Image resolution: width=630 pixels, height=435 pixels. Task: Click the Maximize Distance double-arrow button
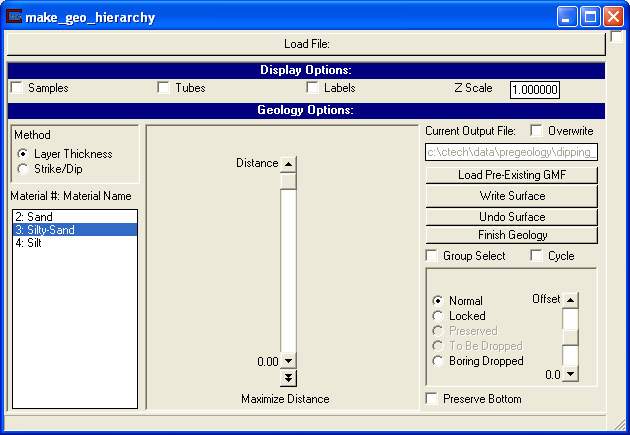288,378
